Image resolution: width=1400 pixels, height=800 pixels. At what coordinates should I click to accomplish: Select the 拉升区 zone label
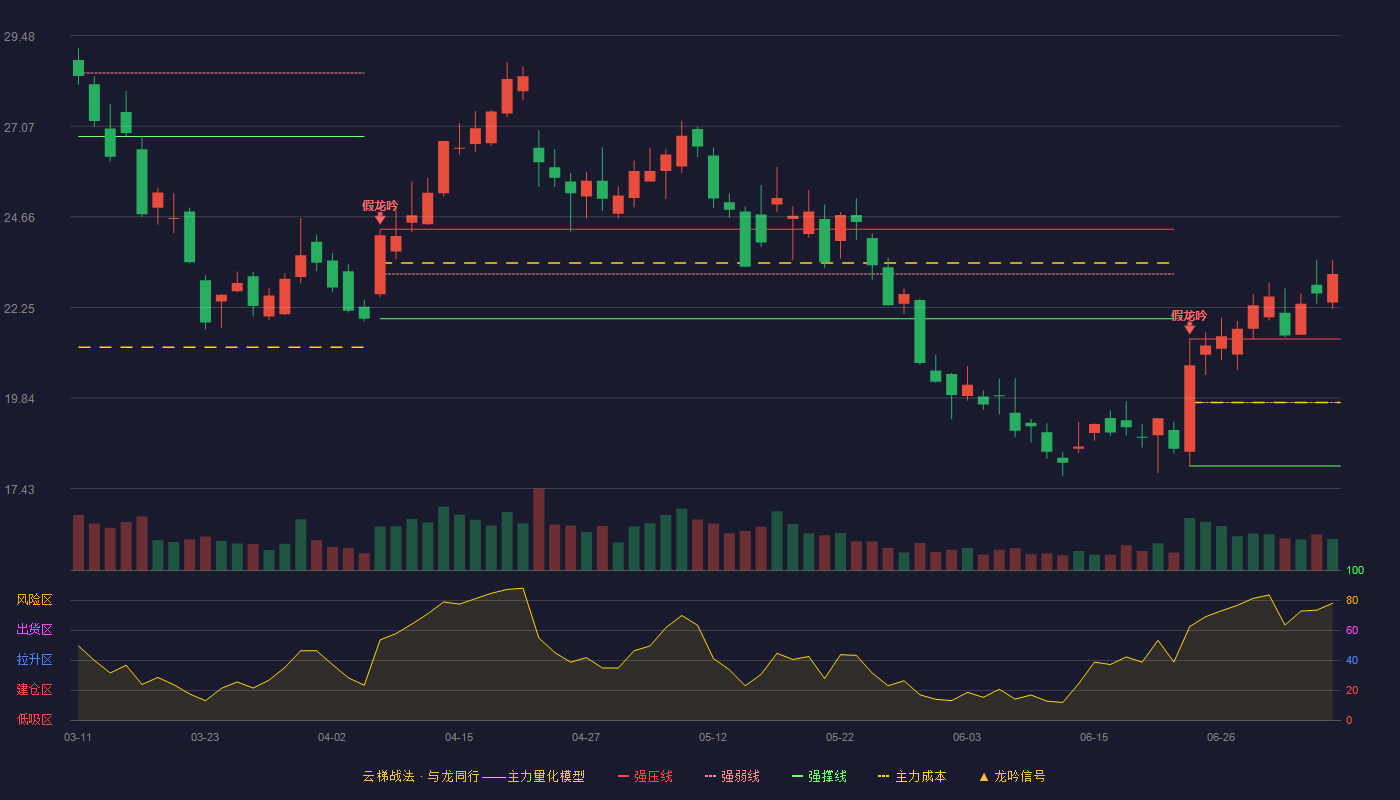coord(34,660)
